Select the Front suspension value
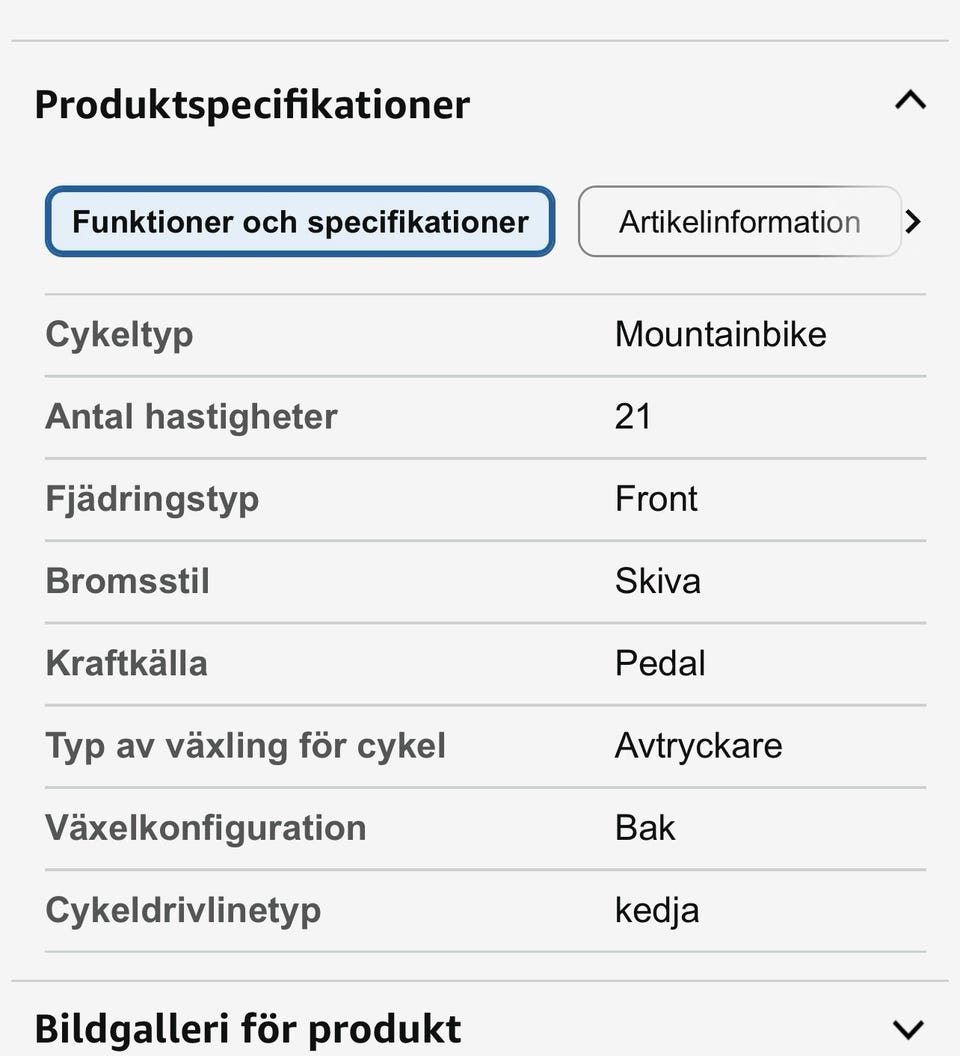This screenshot has width=960, height=1056. [656, 498]
